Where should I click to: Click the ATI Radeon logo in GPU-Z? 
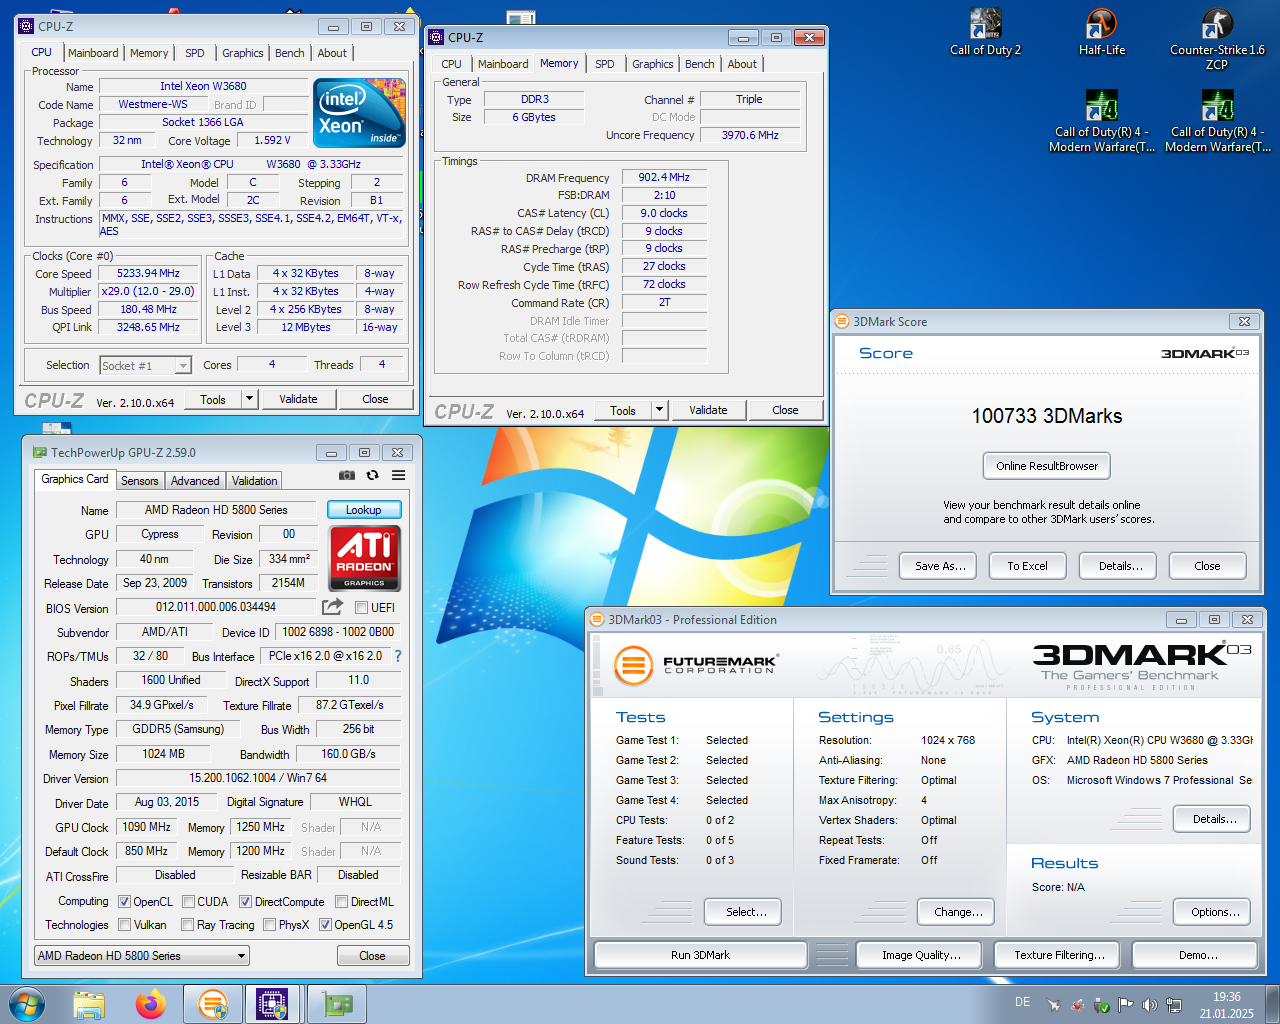364,557
